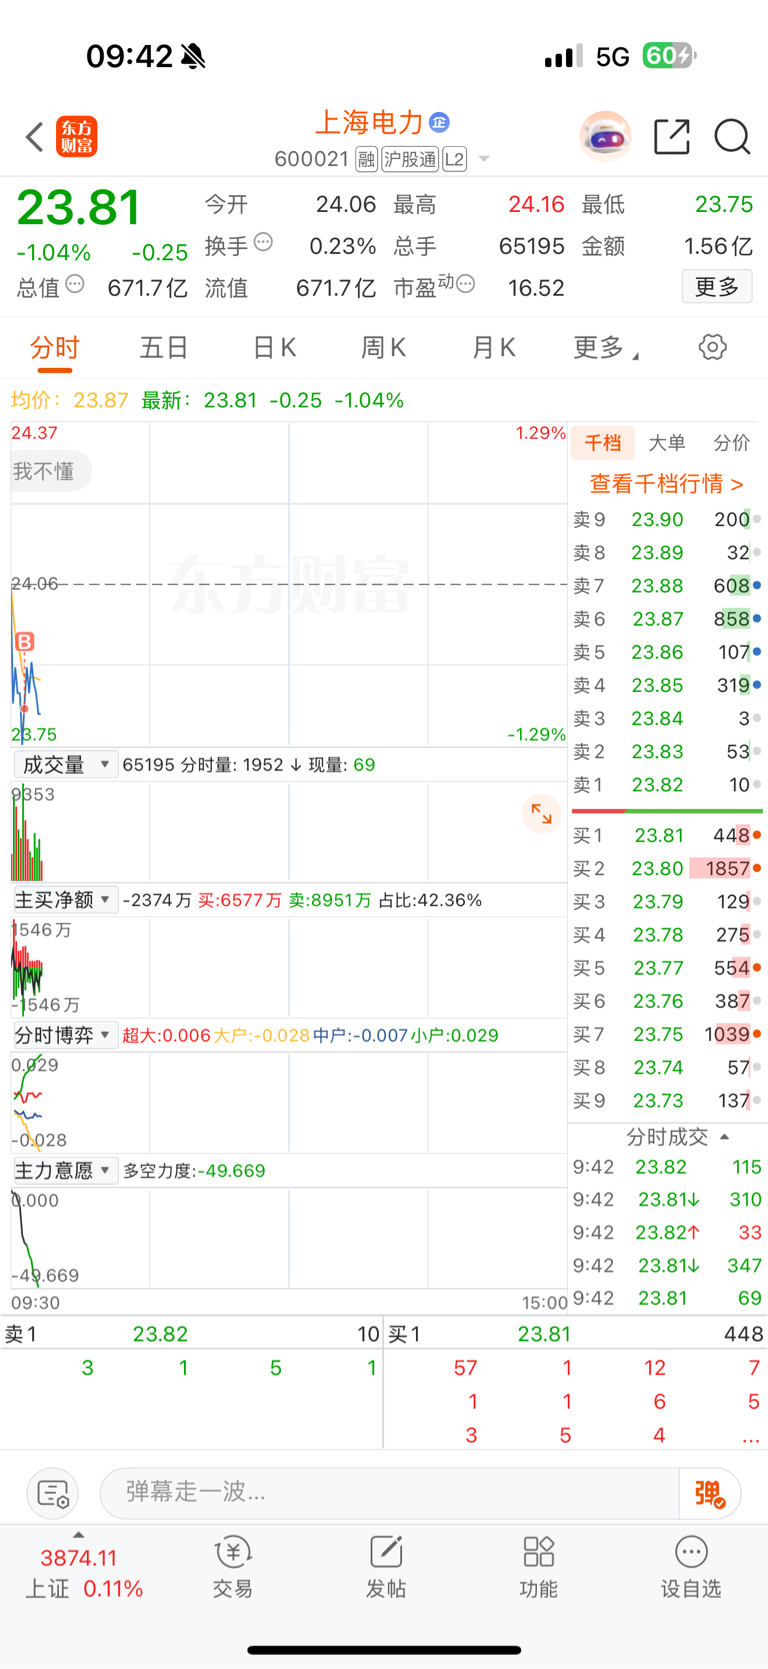
Task: Tap the intraday price chart area
Action: (289, 584)
